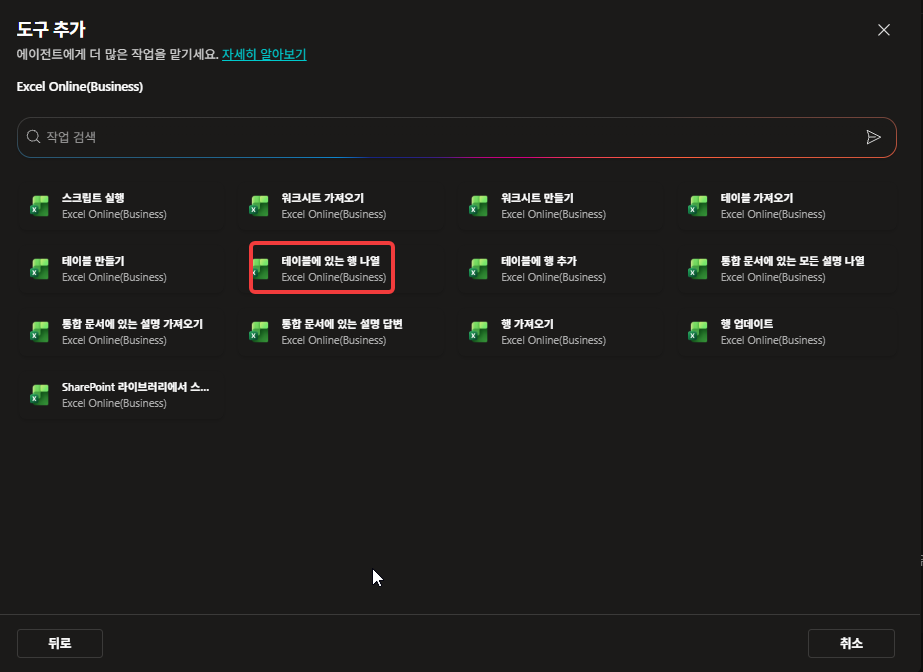Click Excel Online(Business) subtitle under 행 가져오기

coord(553,340)
